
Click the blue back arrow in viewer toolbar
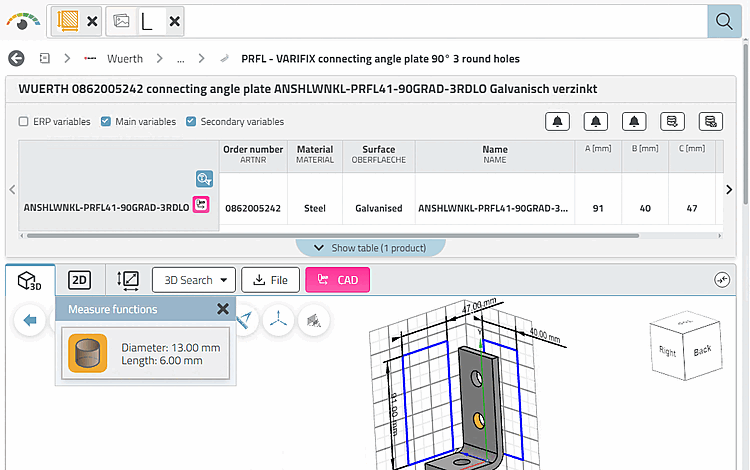[x=30, y=320]
